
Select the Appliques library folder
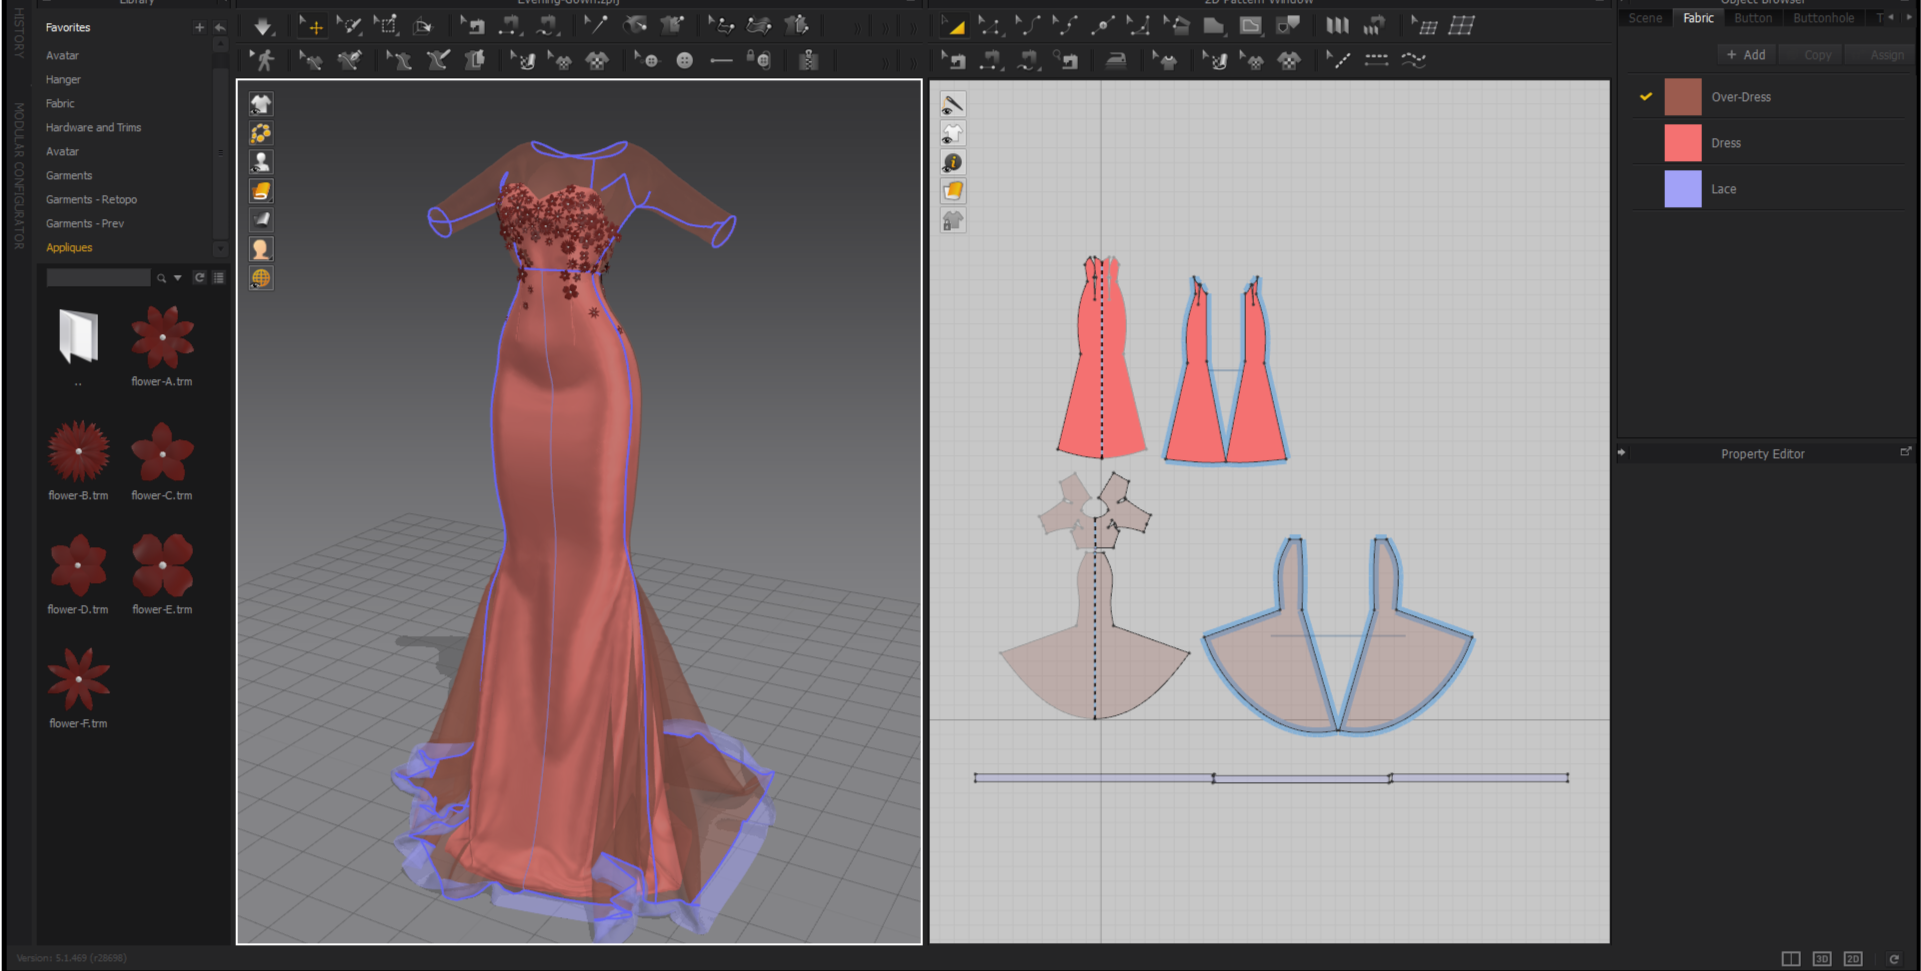point(69,248)
